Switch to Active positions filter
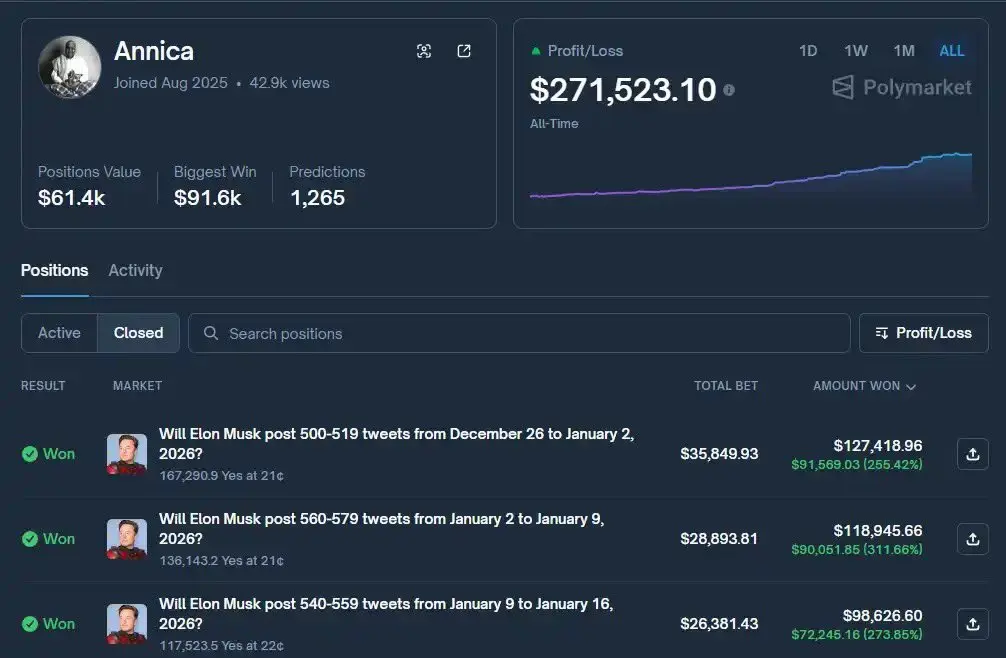The width and height of the screenshot is (1006, 658). pos(59,333)
